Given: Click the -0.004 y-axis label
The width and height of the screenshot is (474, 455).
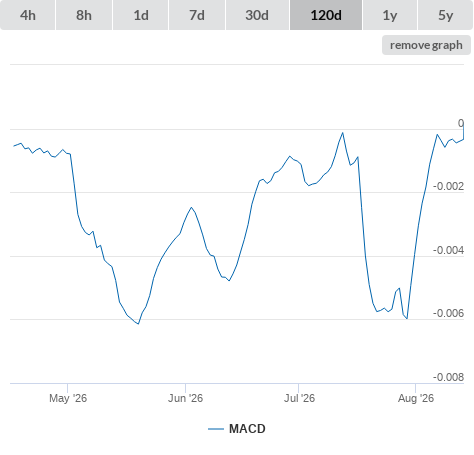Looking at the screenshot, I should click(x=448, y=250).
